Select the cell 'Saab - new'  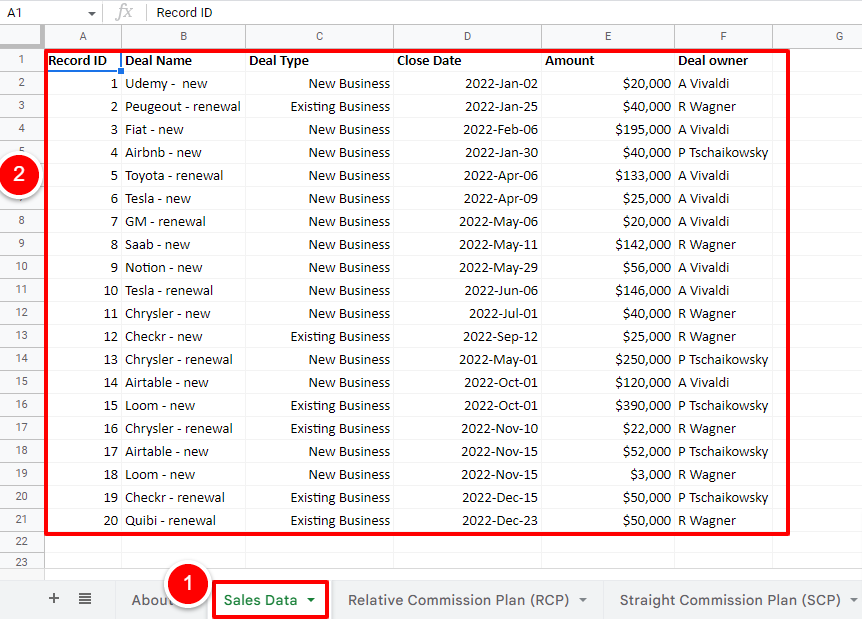tap(184, 245)
